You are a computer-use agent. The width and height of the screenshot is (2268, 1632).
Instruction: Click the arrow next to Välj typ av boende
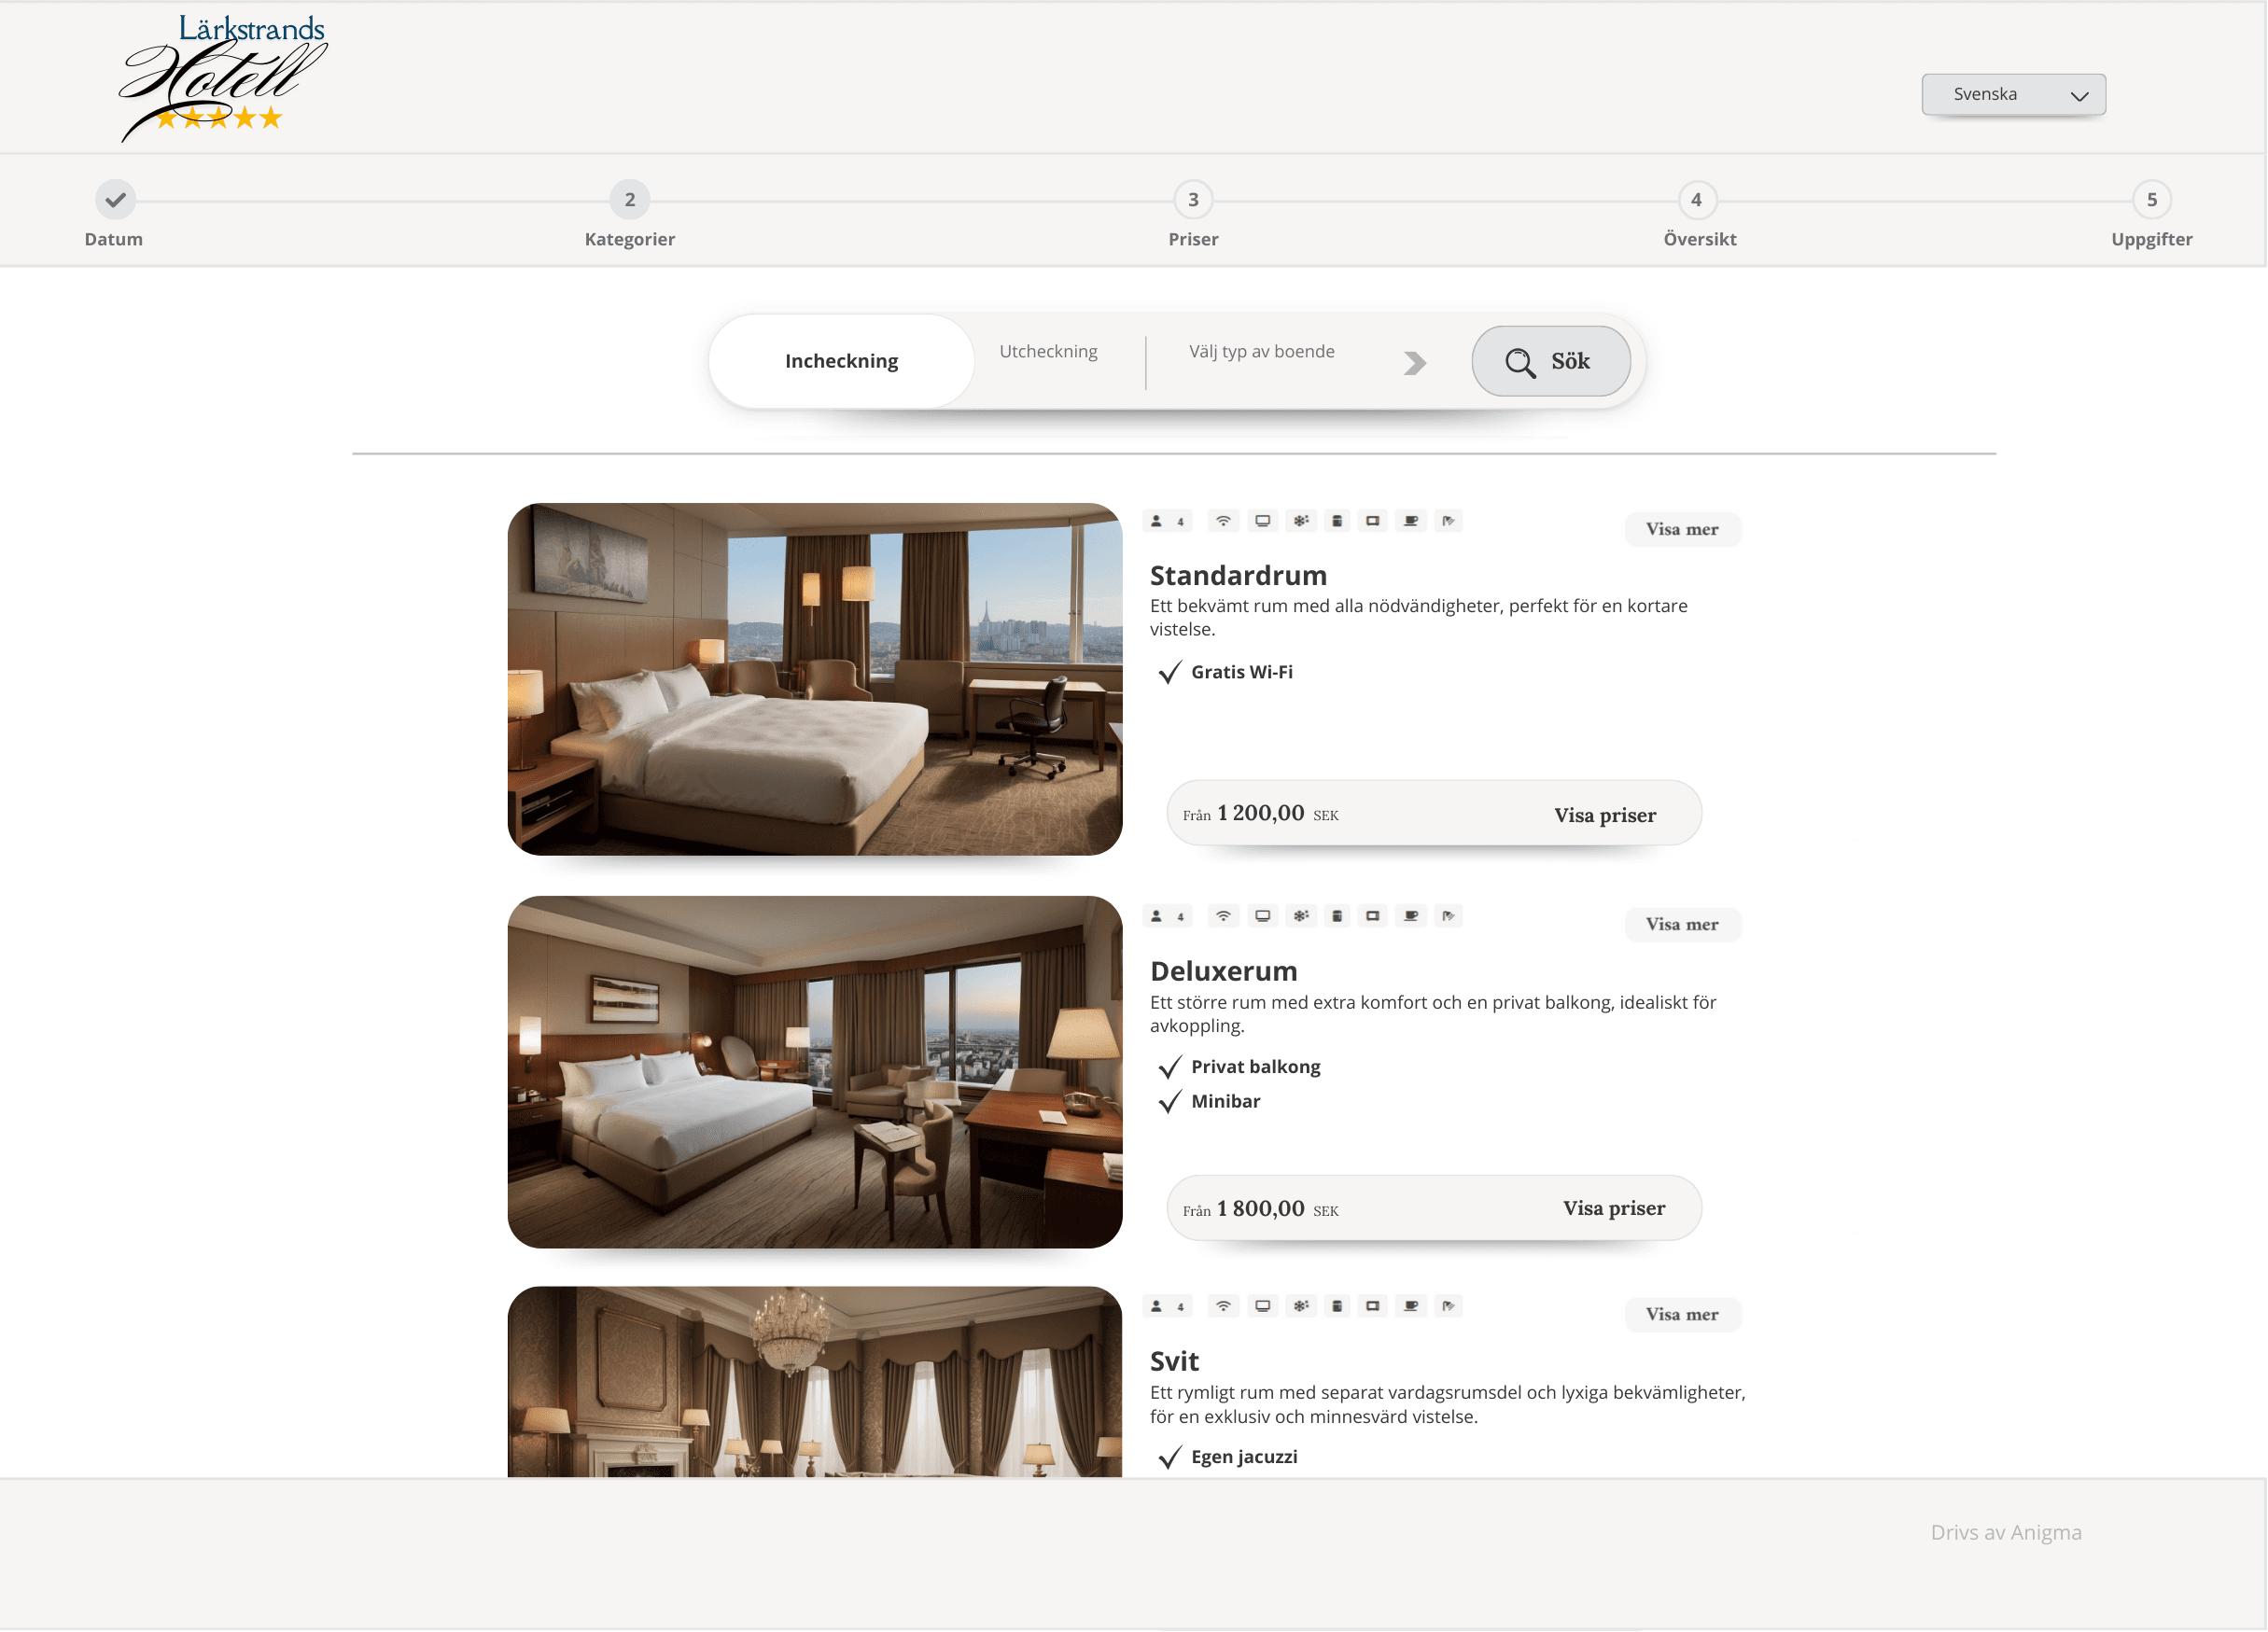click(x=1414, y=363)
